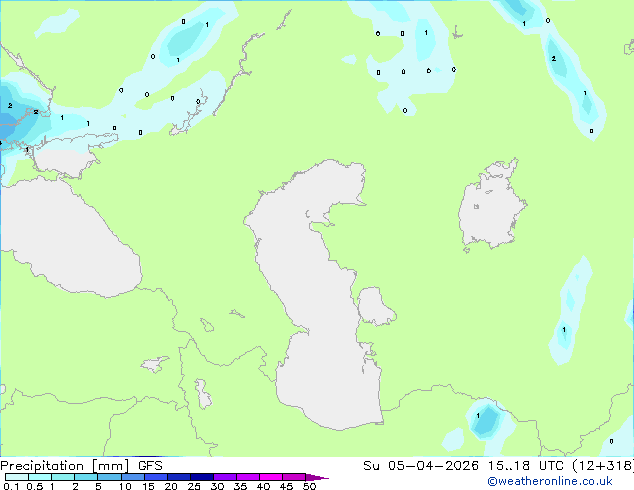Click the "Su 05-04-2026" date text
The image size is (634, 490).
421,466
